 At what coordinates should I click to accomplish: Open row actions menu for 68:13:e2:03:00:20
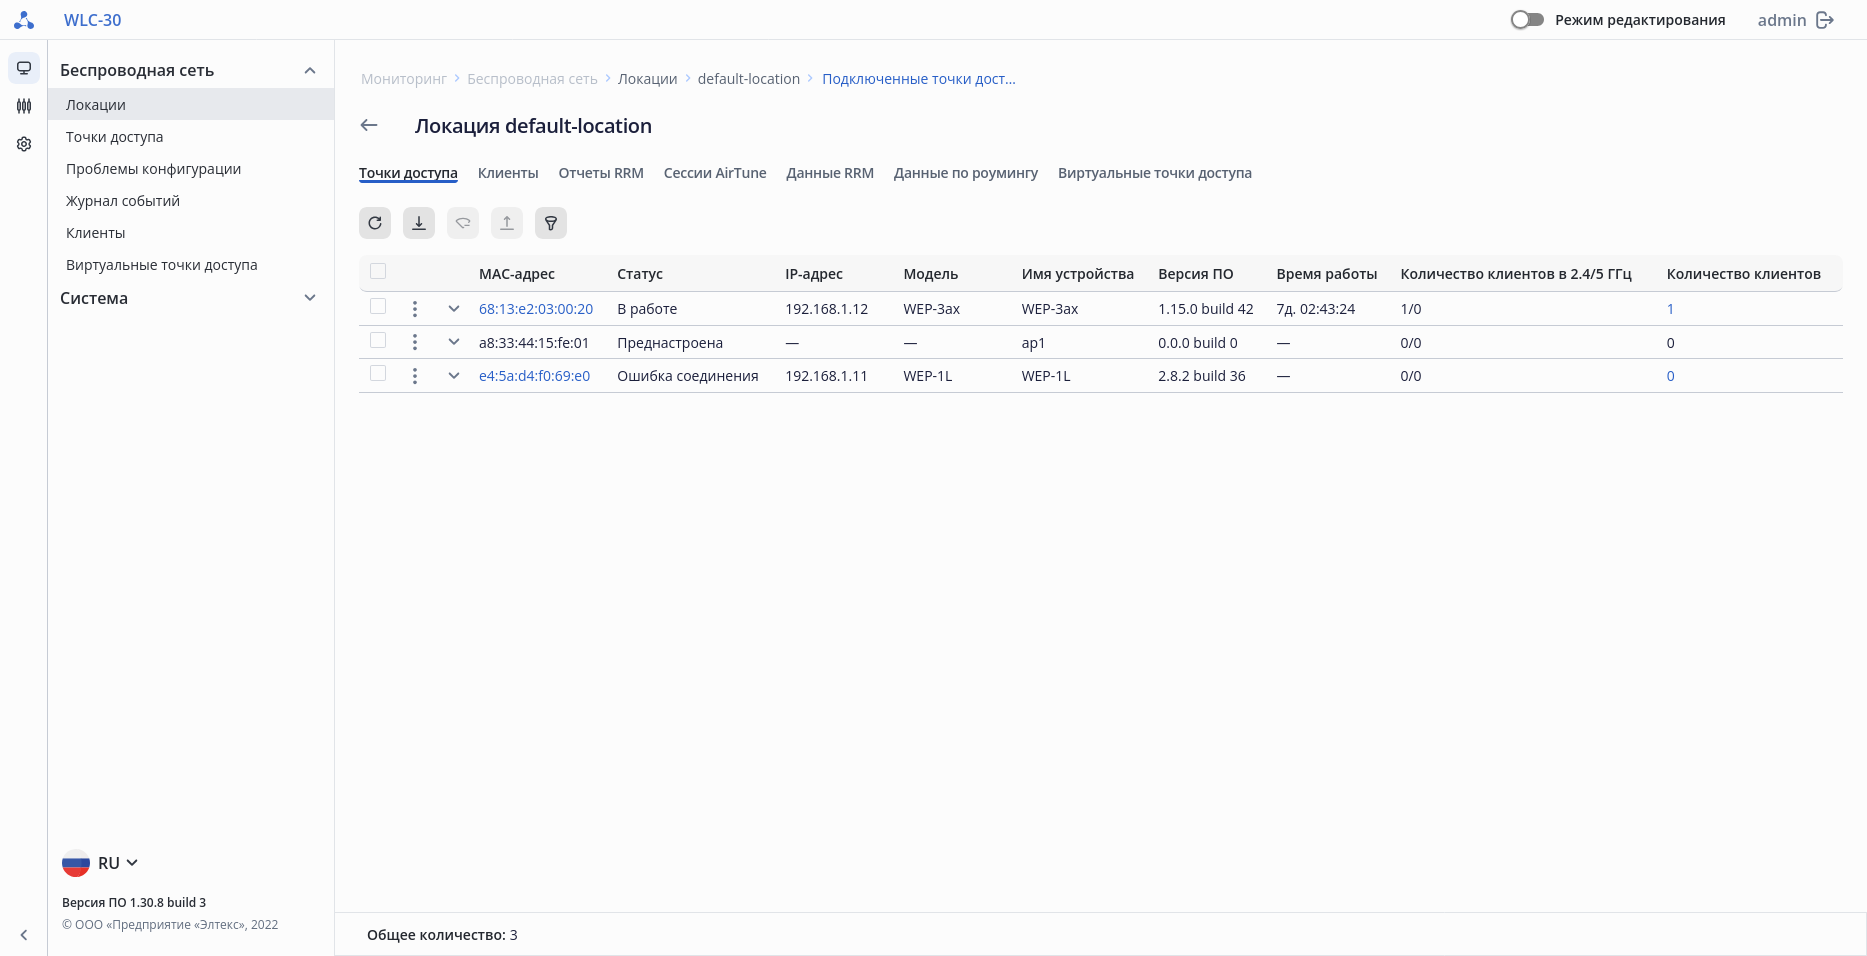pos(415,309)
